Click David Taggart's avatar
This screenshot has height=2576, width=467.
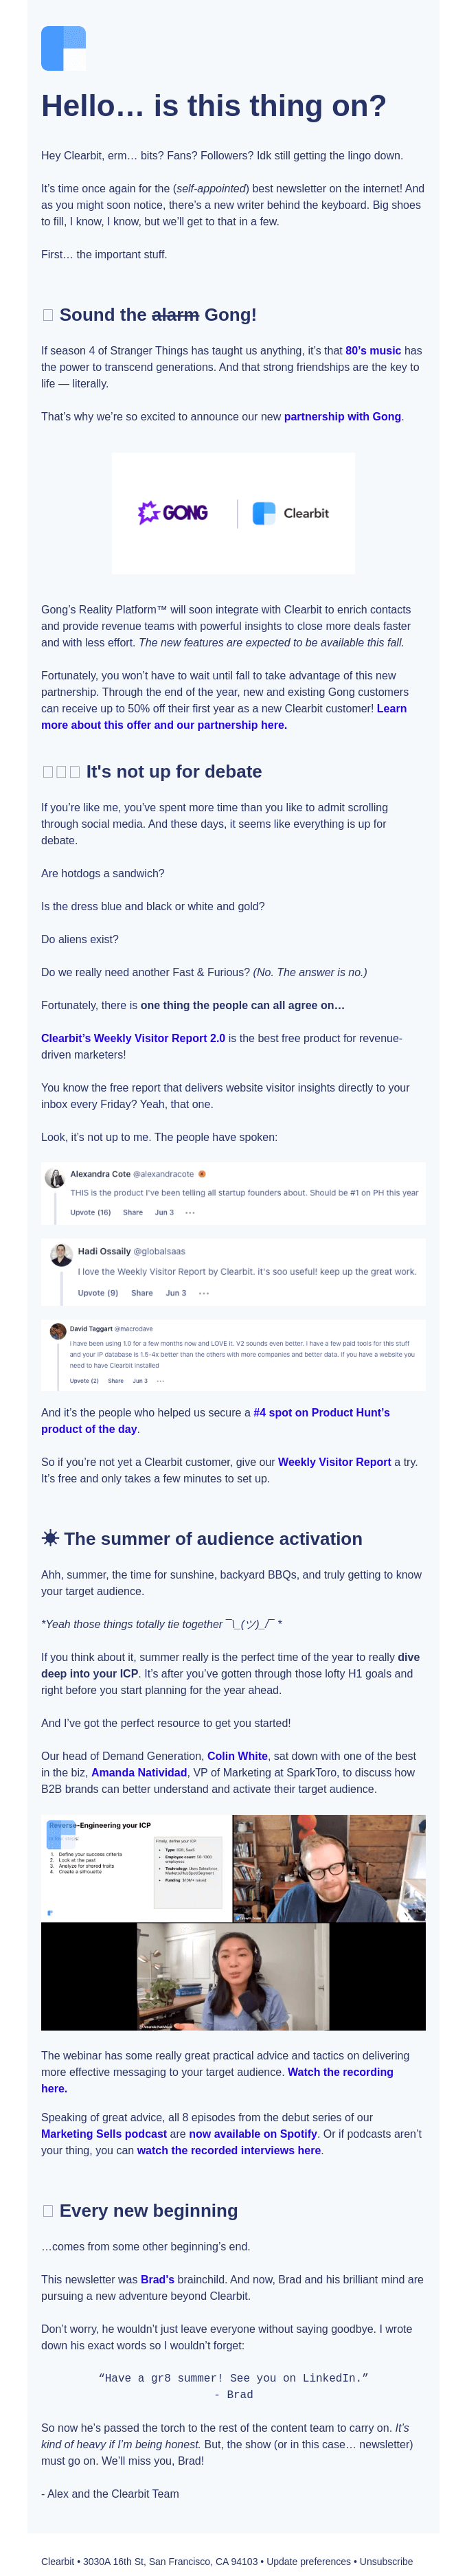click(58, 1330)
